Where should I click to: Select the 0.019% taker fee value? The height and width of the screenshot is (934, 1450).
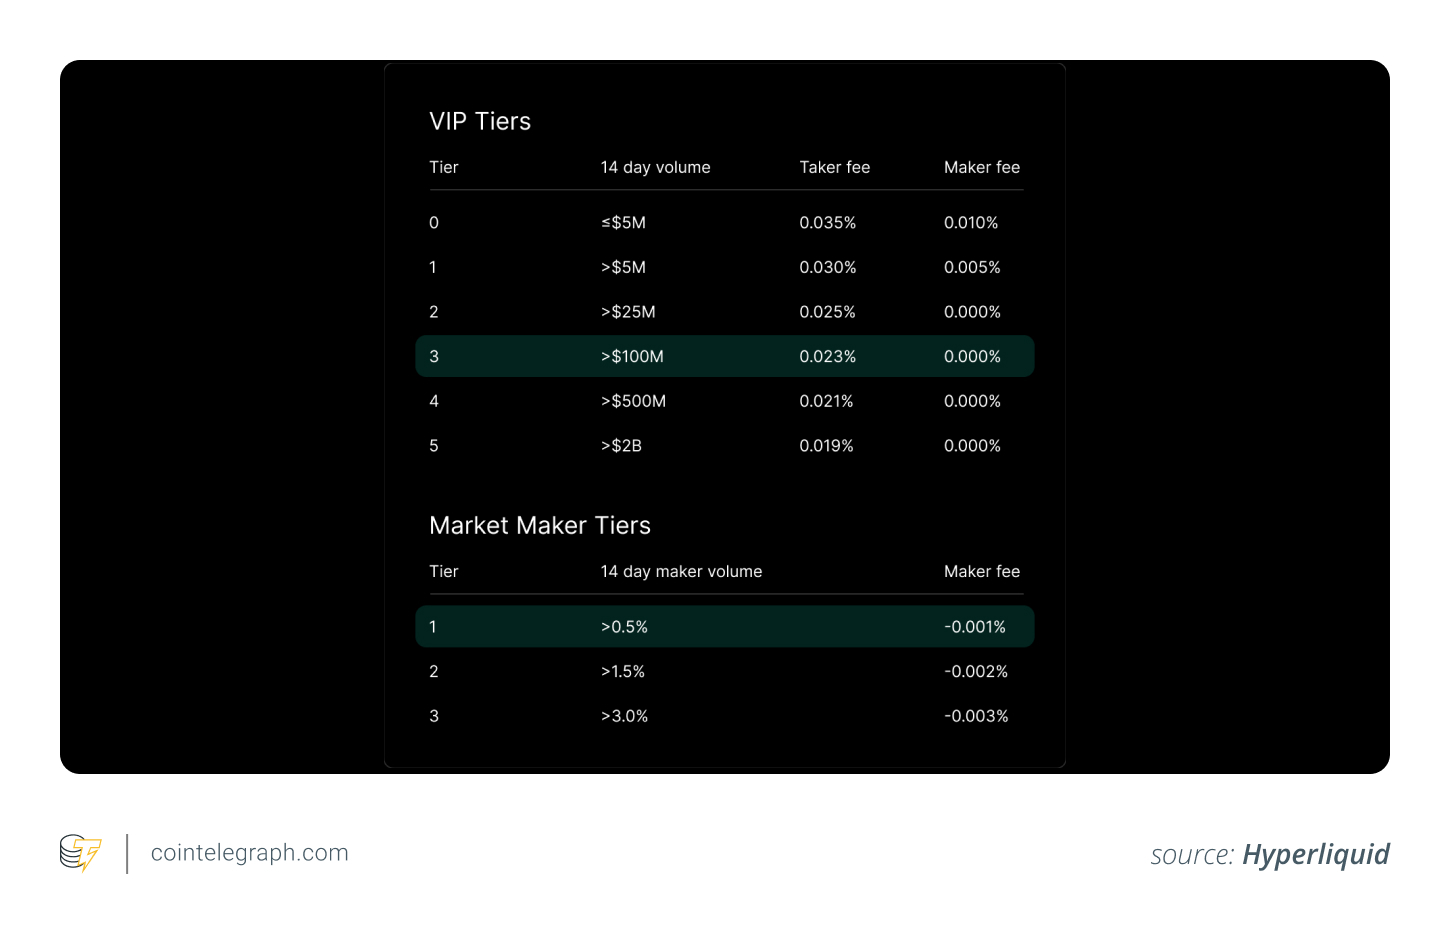pyautogui.click(x=826, y=446)
